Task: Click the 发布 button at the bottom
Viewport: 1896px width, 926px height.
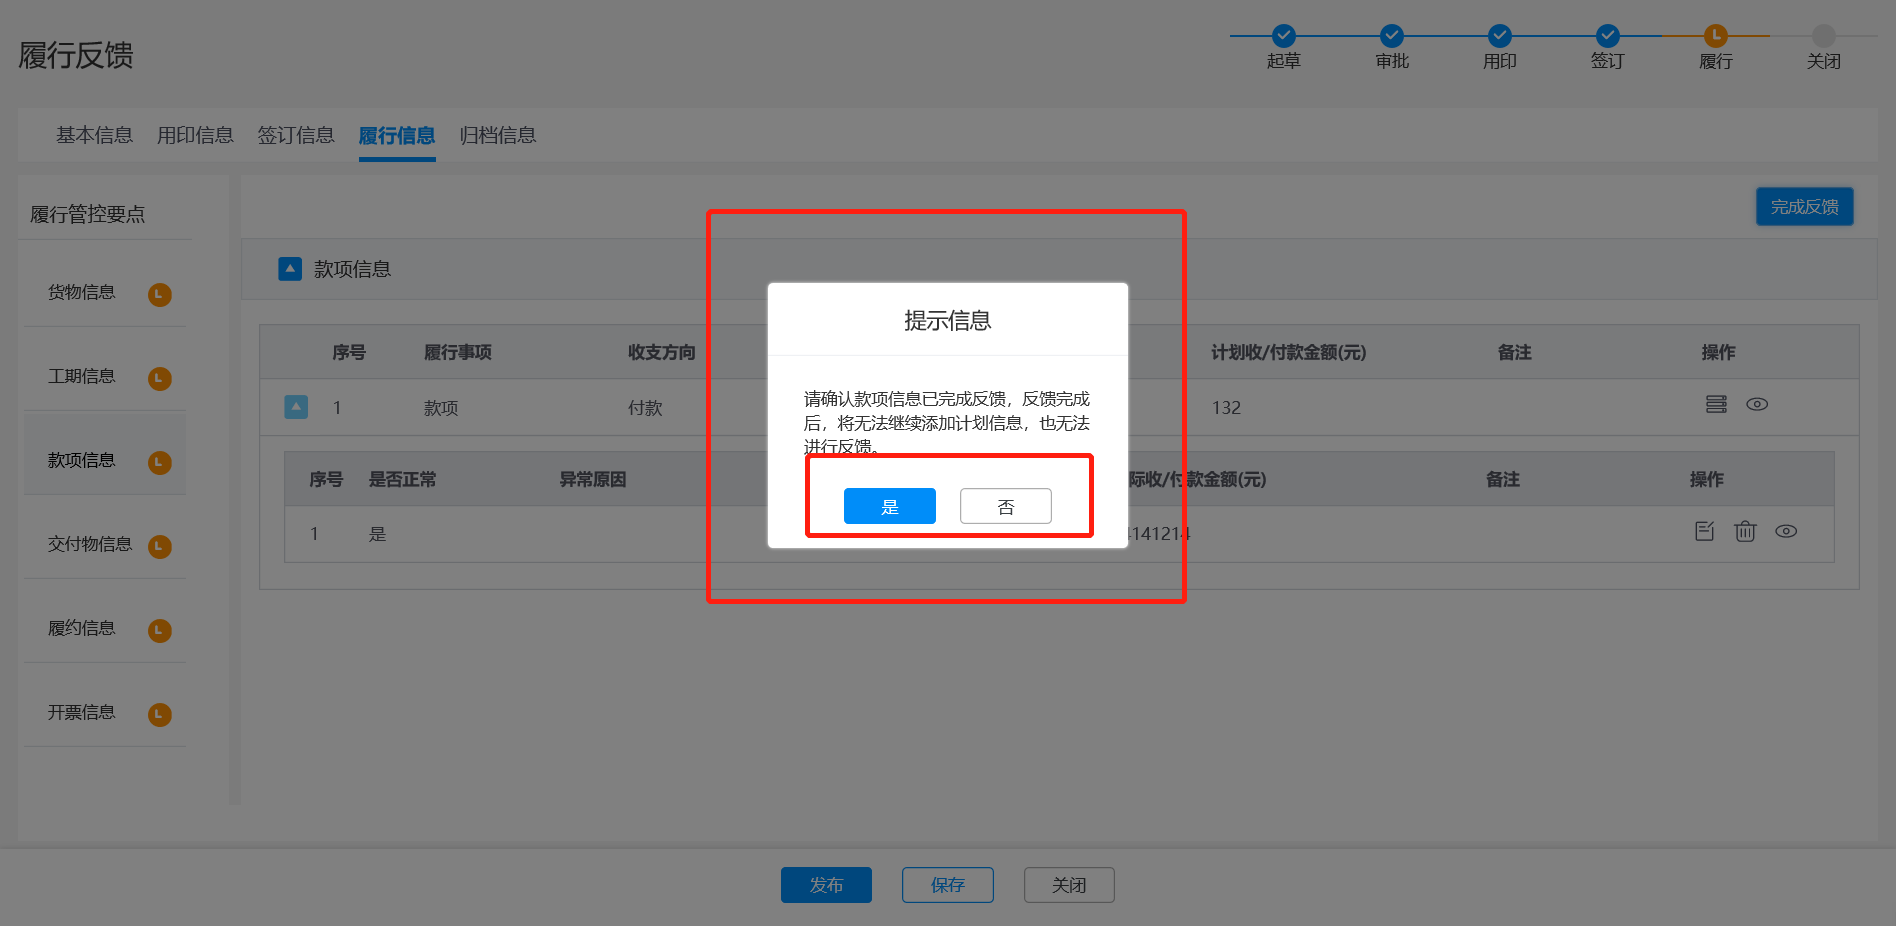Action: pos(826,885)
